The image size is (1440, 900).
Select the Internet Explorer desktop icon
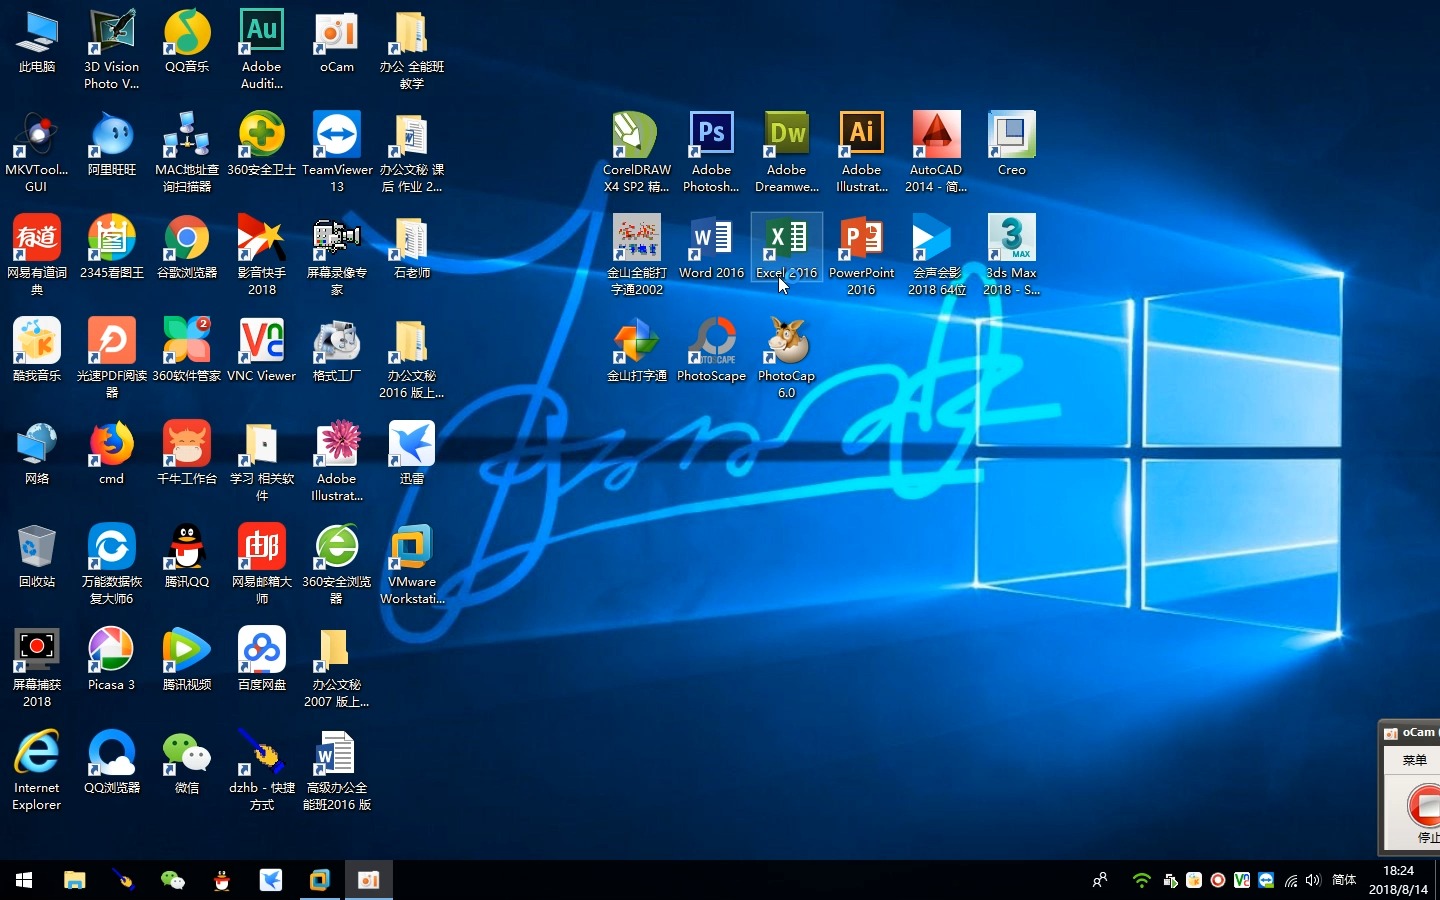(x=37, y=770)
